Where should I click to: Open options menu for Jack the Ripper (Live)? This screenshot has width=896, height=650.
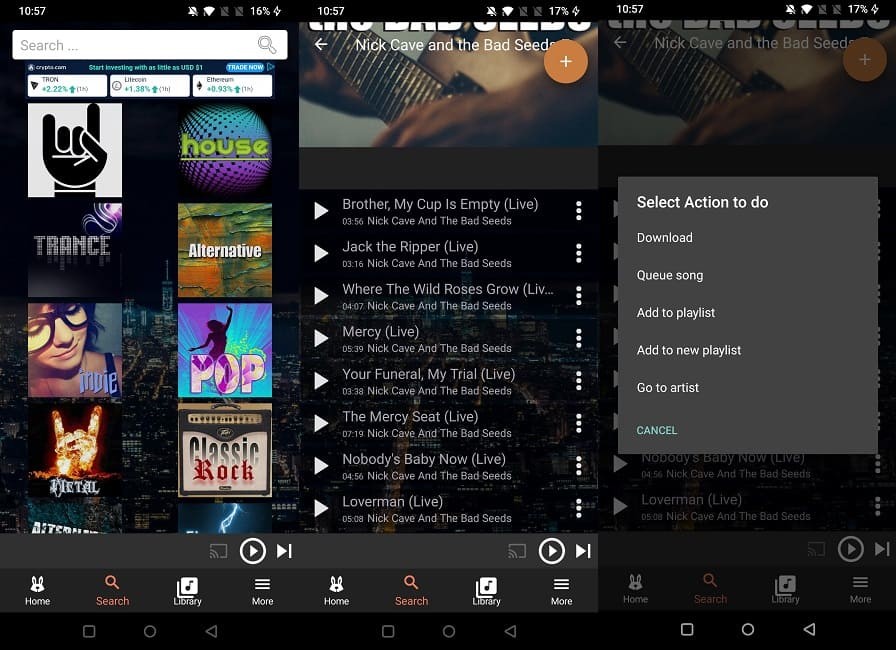point(578,254)
